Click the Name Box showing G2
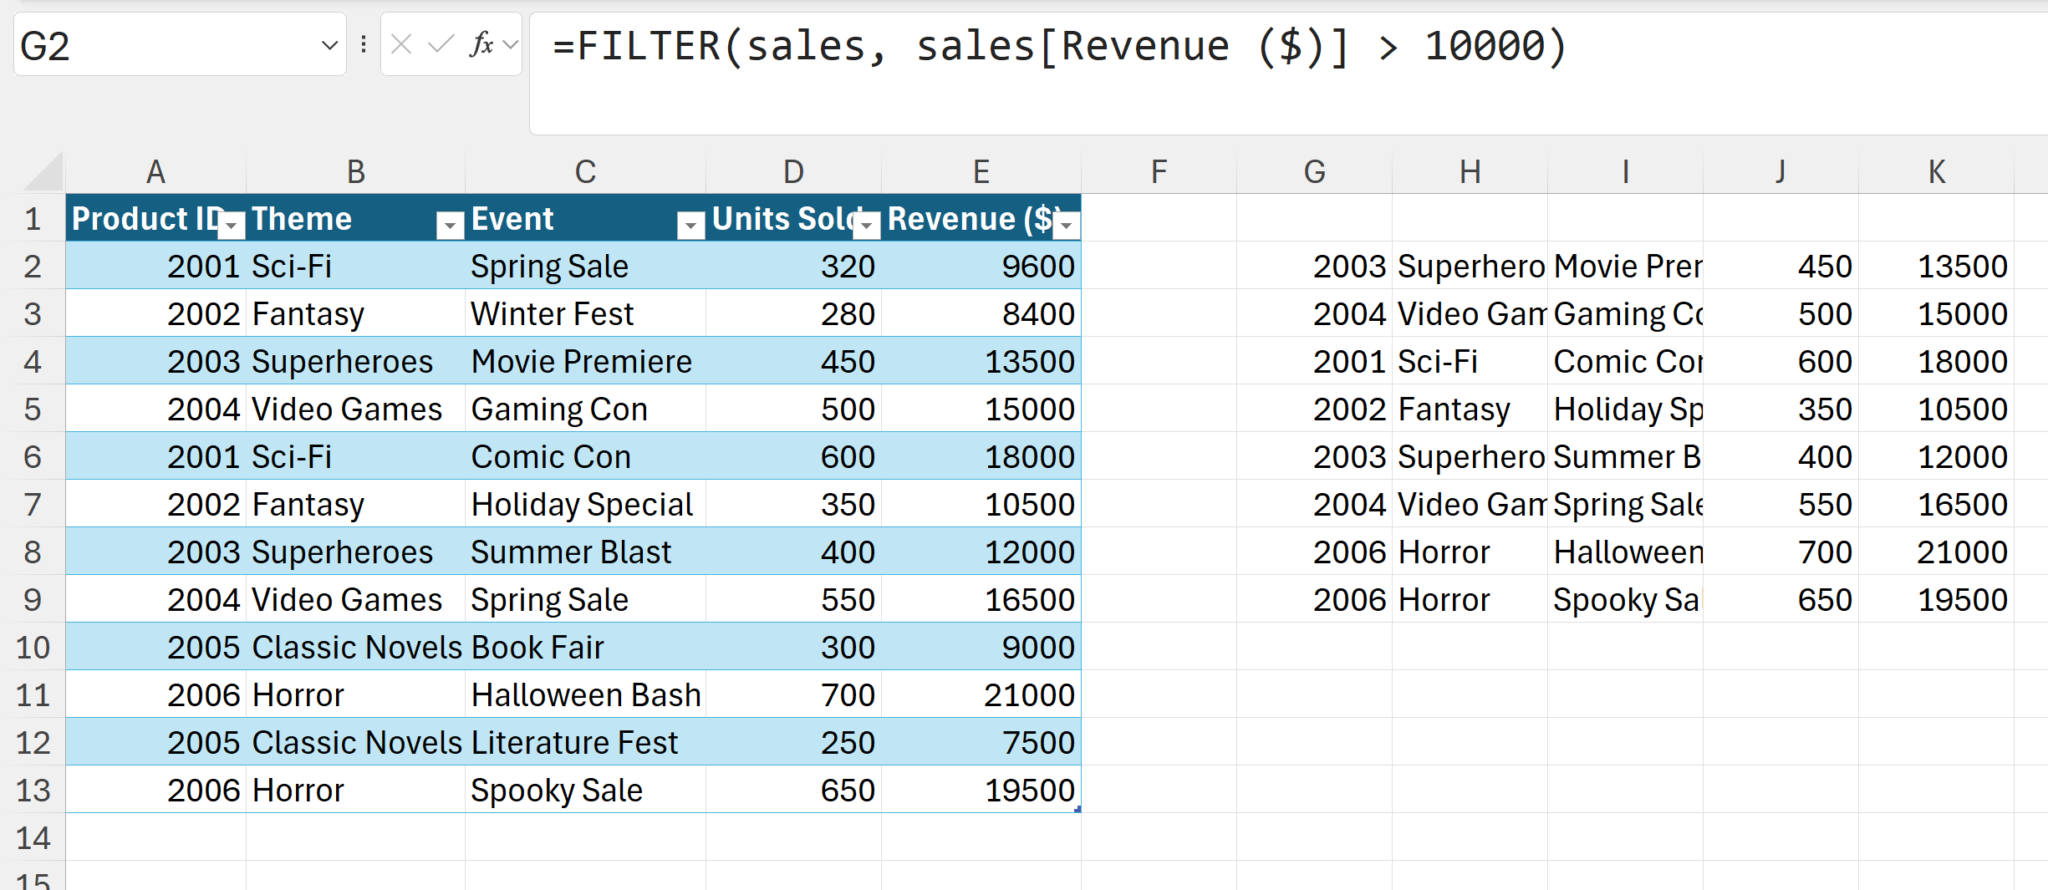 (160, 46)
